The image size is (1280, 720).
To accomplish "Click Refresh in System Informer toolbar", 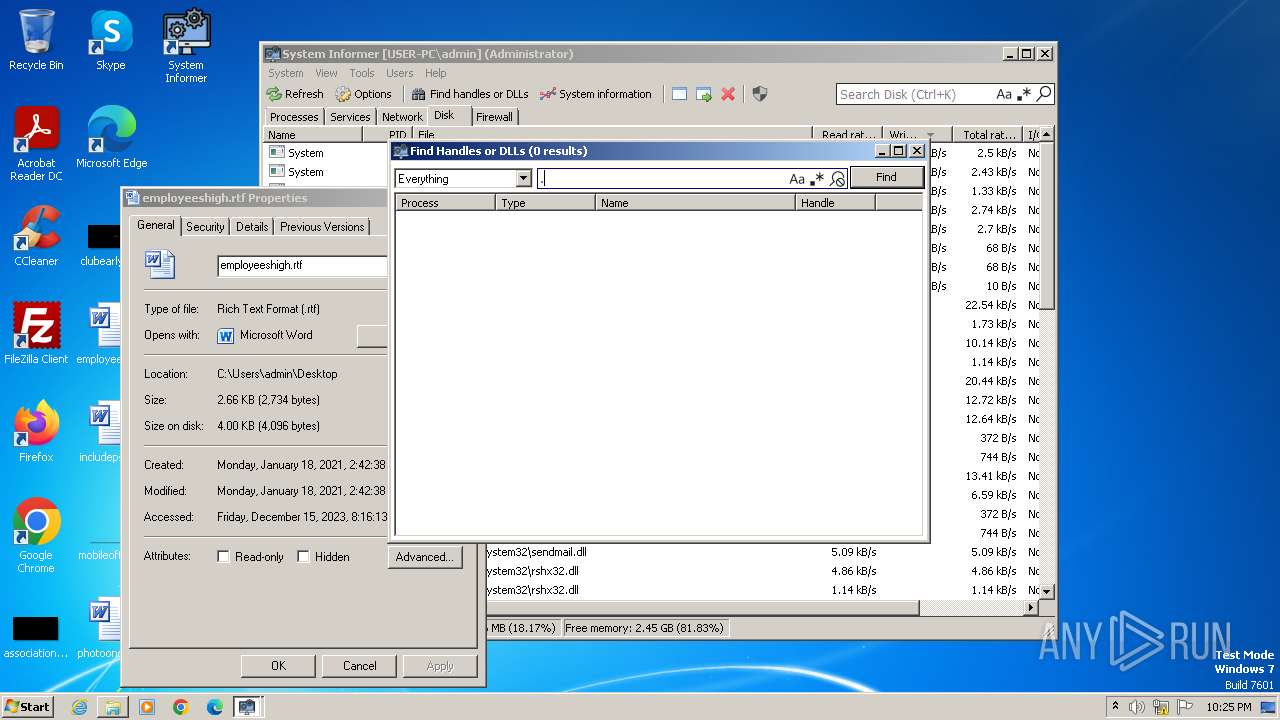I will click(295, 94).
